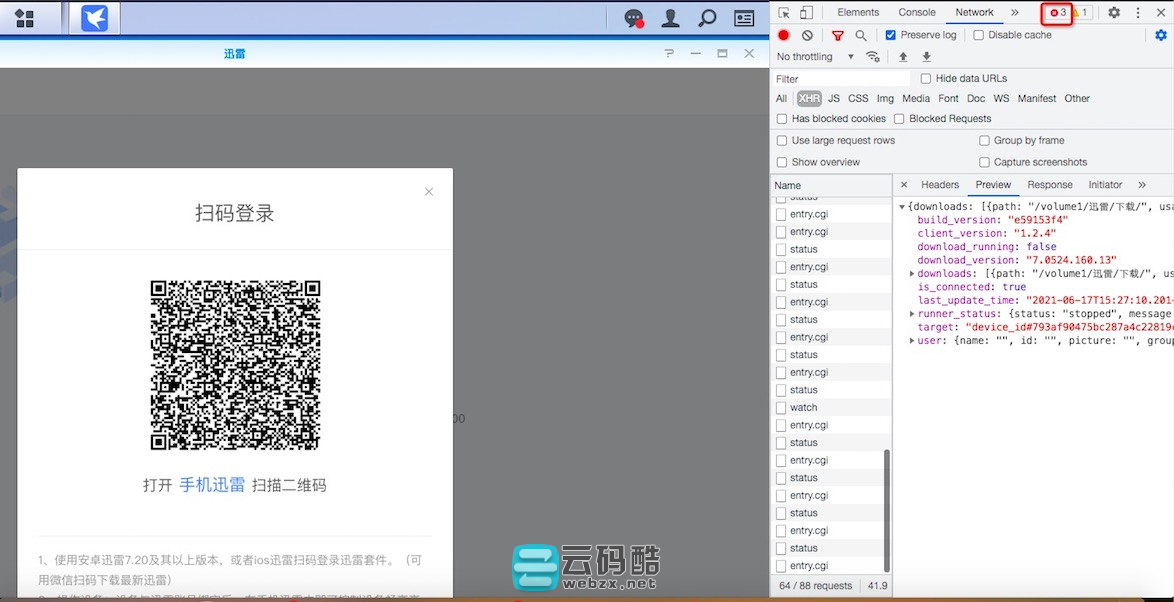1174x602 pixels.
Task: Uncheck the Preserve log checkbox
Action: pyautogui.click(x=891, y=35)
